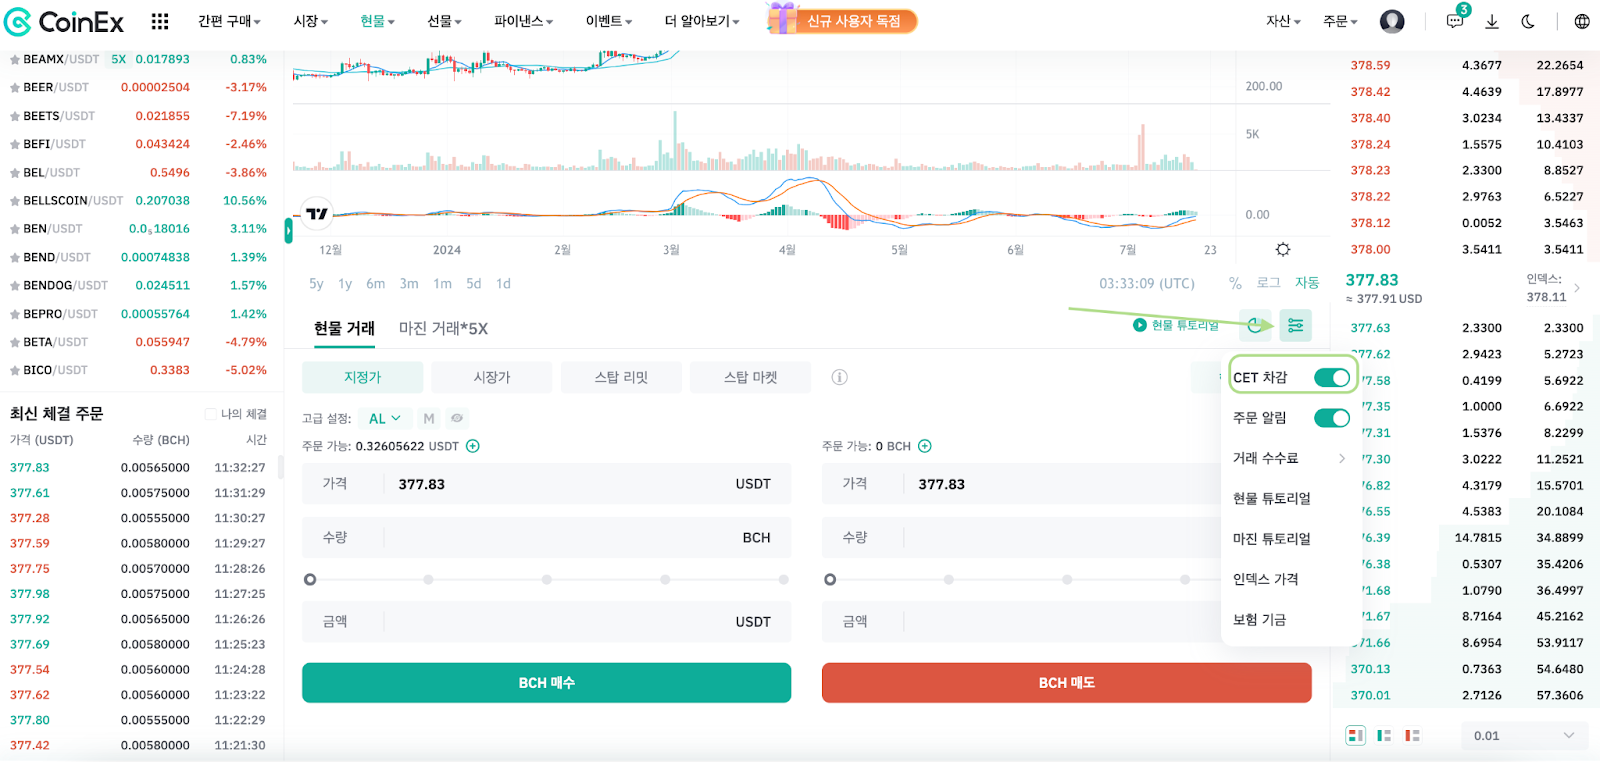This screenshot has height=762, width=1600.
Task: Click the buy slider's second stop dot
Action: coord(428,579)
